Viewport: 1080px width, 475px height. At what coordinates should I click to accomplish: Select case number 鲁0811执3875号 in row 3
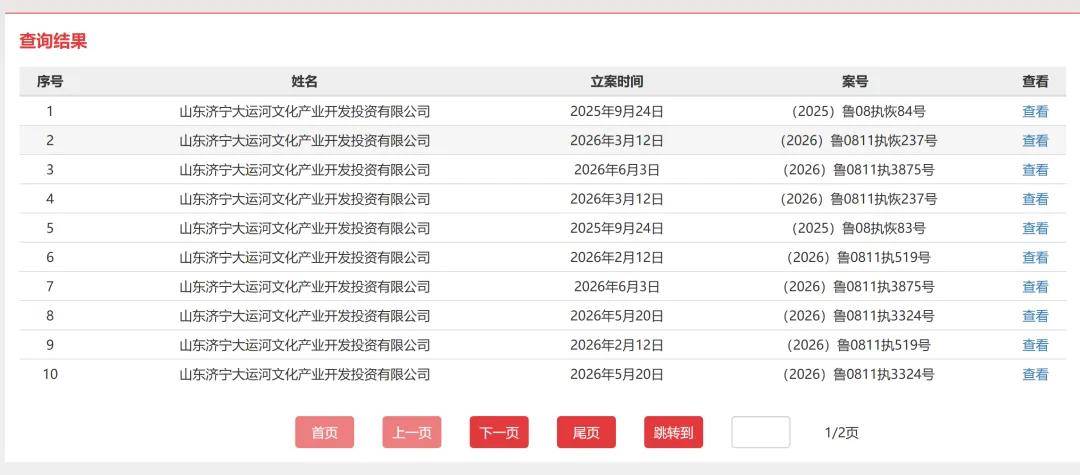point(858,170)
